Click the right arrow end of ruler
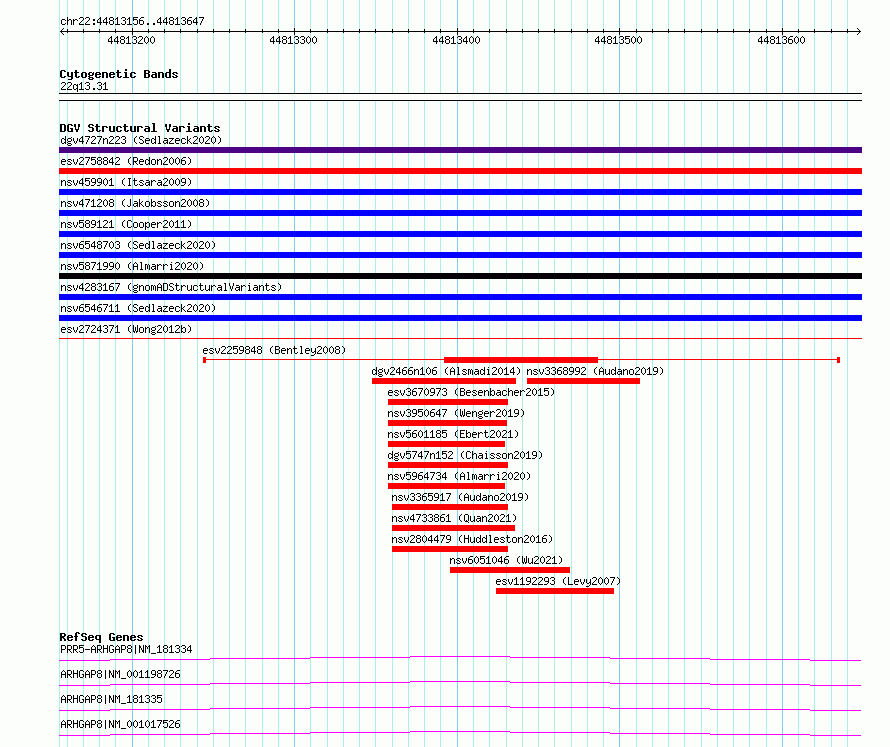Screen dimensions: 890x747 pyautogui.click(x=859, y=32)
